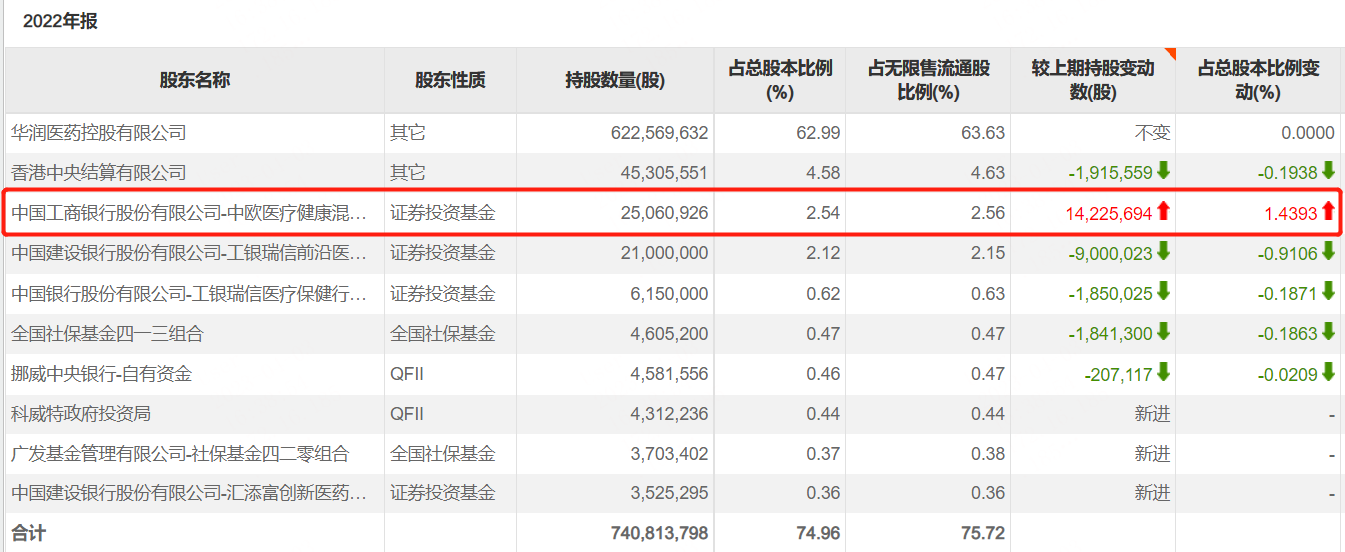Click the orange corner marker on 较上期持股变动数 header

click(x=1171, y=52)
